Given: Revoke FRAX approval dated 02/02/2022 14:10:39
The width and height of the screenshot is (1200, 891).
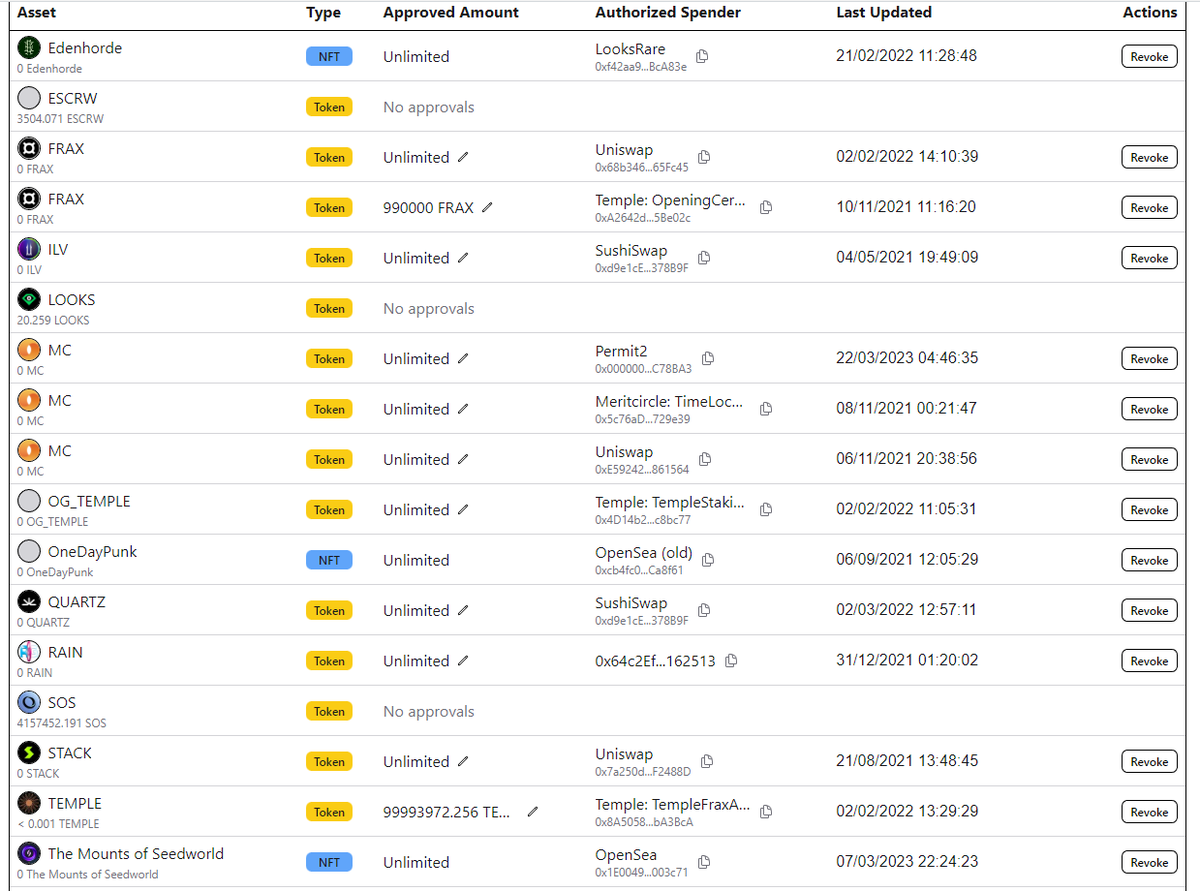Looking at the screenshot, I should (x=1149, y=157).
